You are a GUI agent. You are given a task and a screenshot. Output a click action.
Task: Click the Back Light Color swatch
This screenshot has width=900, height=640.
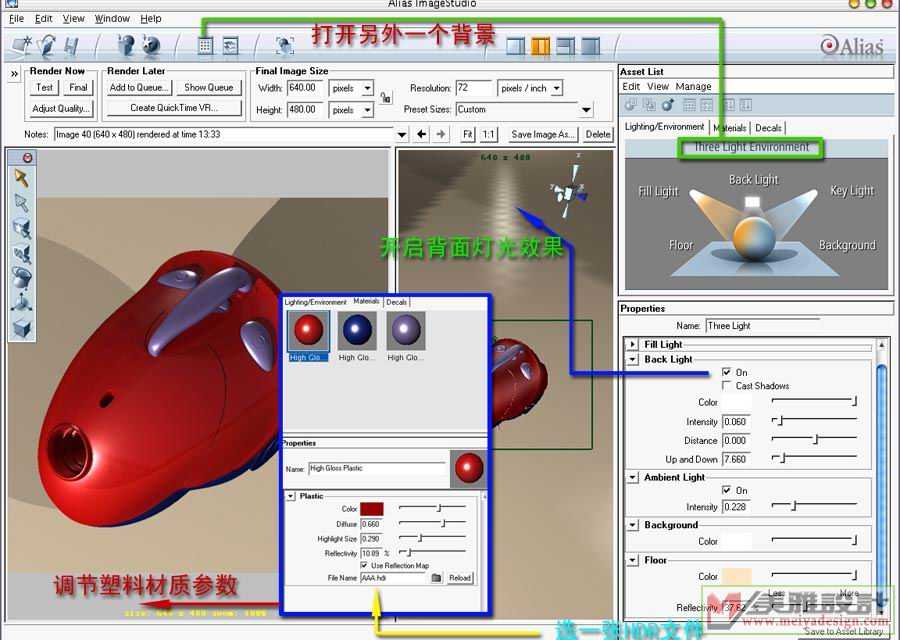736,402
